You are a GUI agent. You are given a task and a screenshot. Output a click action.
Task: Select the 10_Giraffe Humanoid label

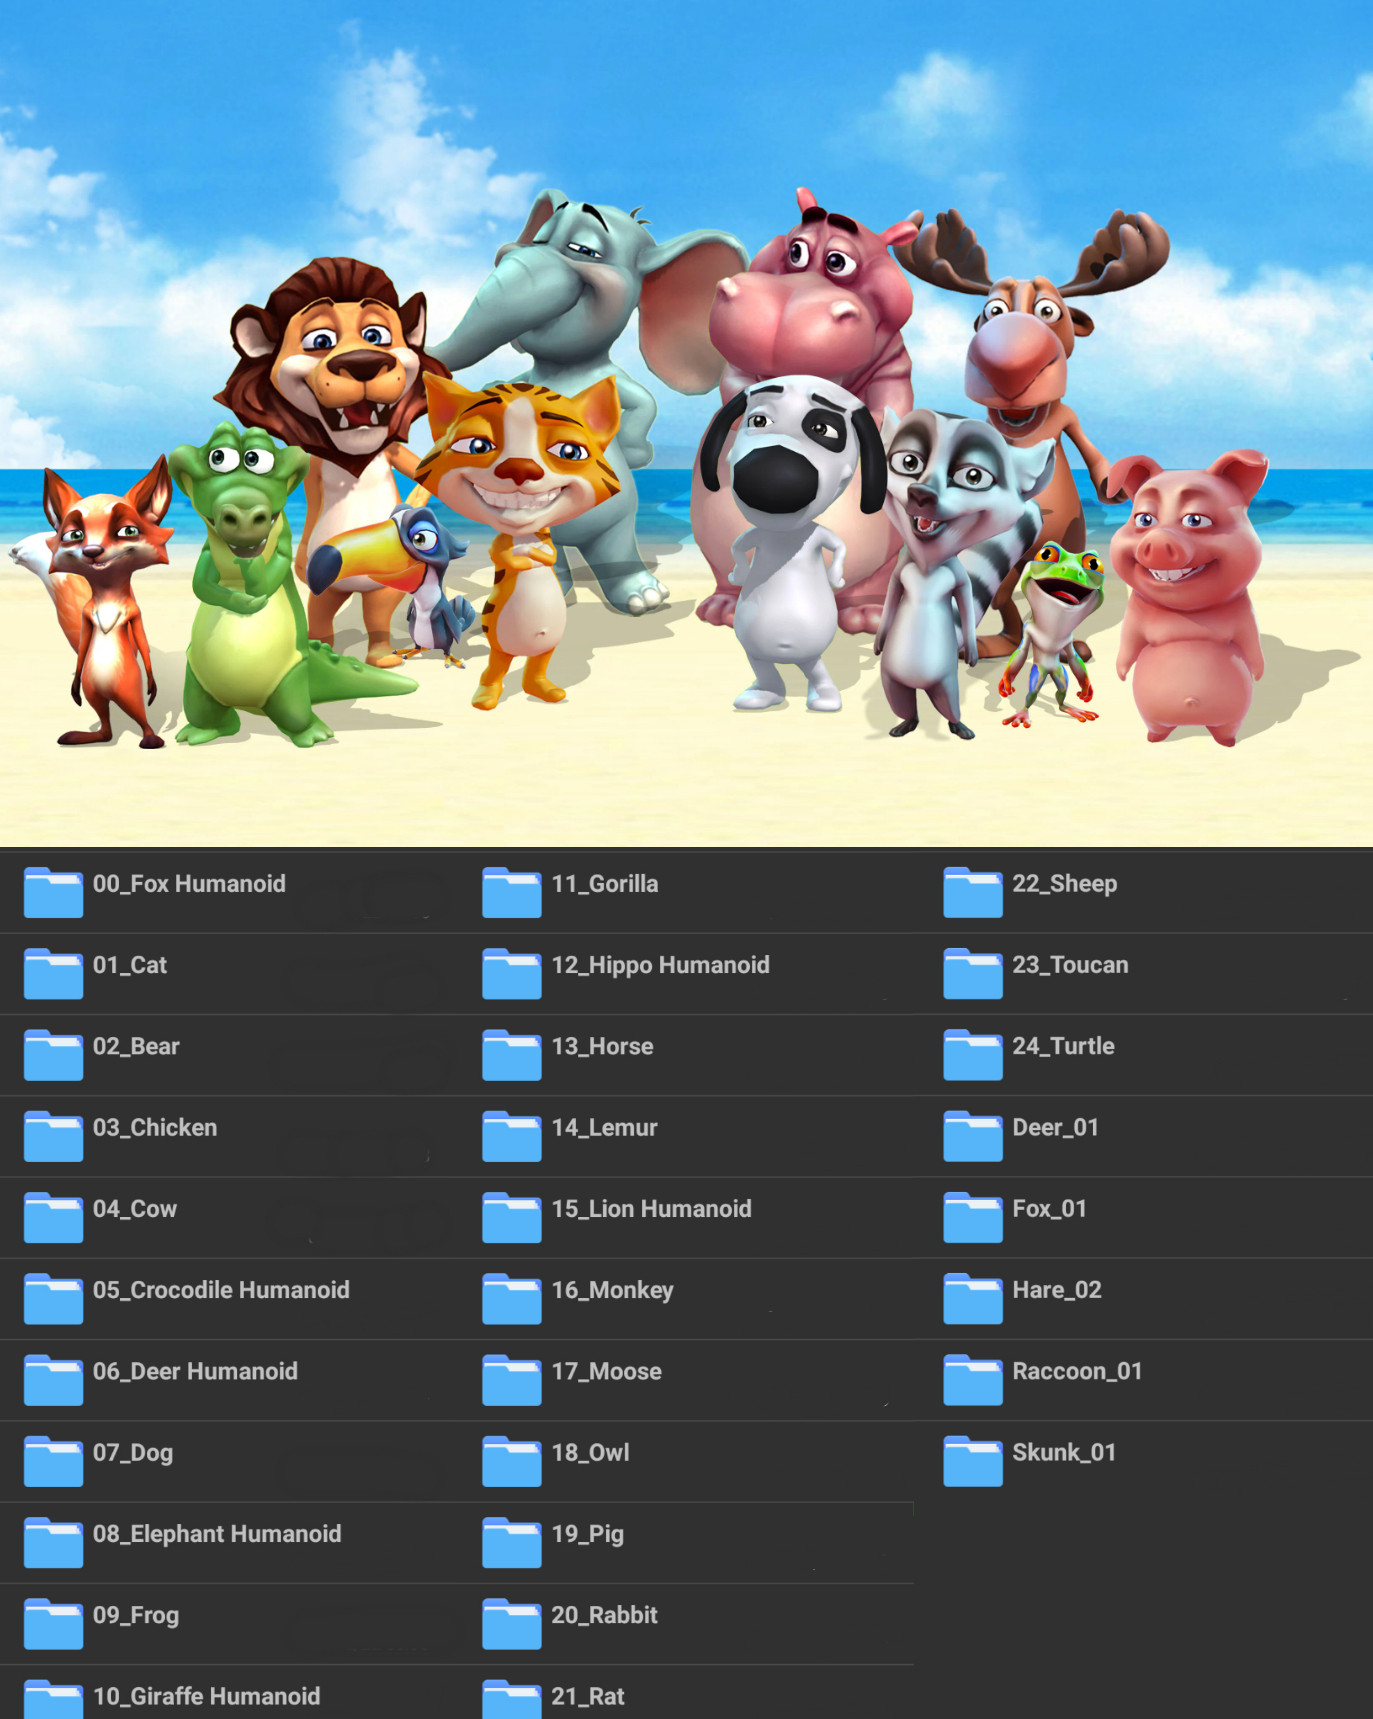[x=206, y=1696]
